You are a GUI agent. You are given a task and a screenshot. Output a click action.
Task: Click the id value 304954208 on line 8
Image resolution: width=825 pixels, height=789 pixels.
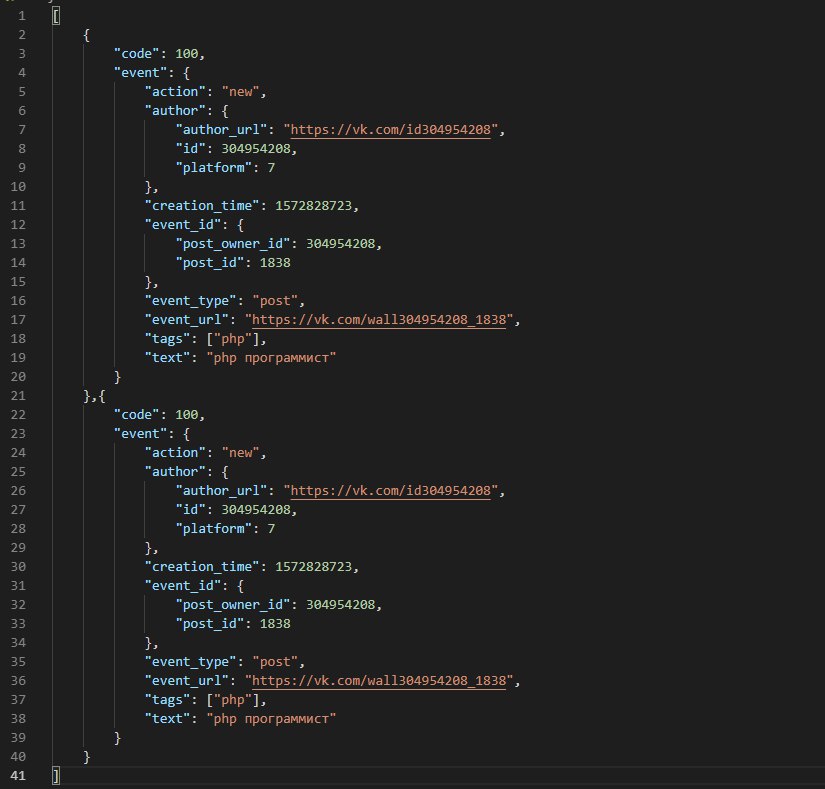pyautogui.click(x=256, y=149)
